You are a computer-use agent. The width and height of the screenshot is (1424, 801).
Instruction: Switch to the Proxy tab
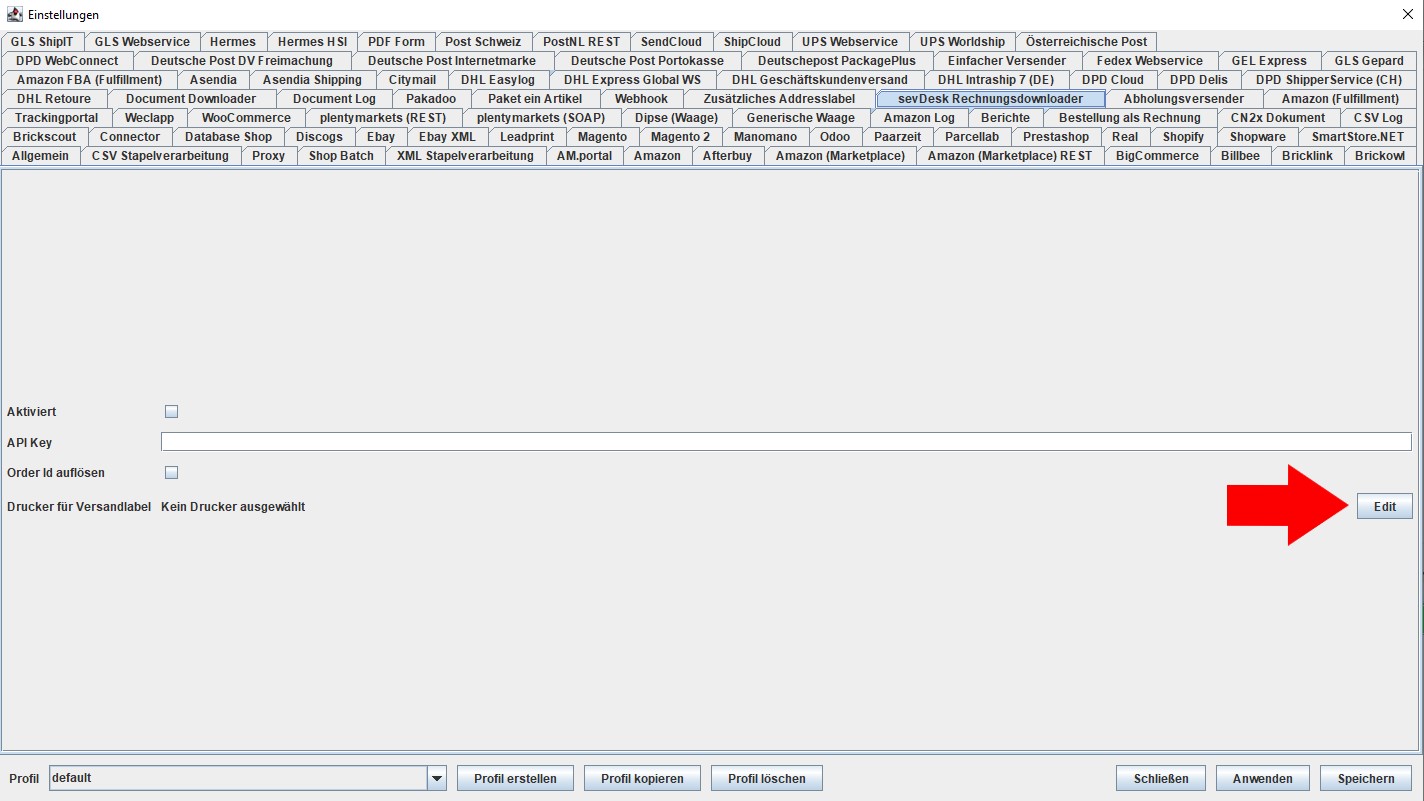268,156
